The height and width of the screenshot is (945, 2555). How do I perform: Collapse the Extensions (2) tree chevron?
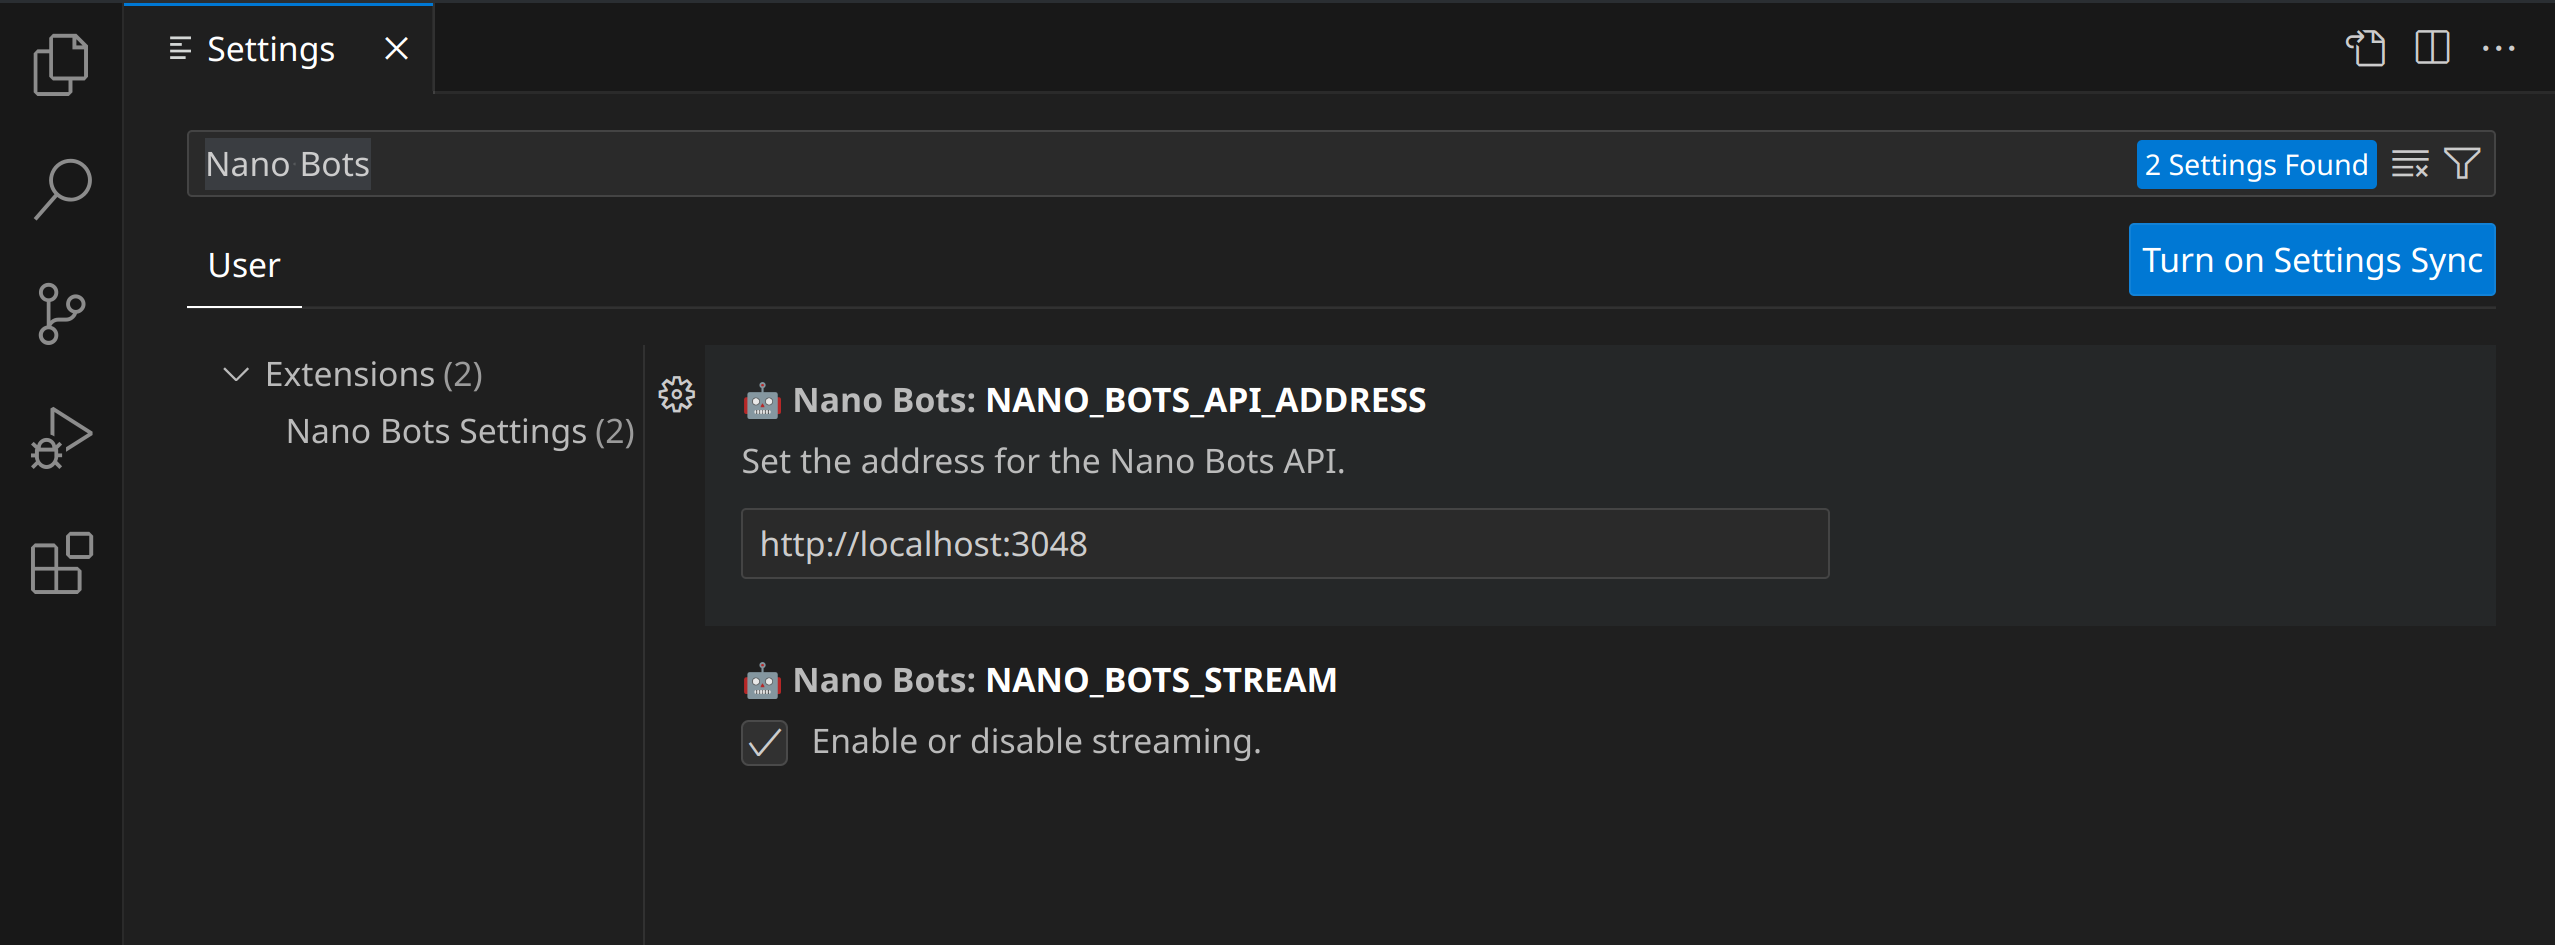pos(236,374)
